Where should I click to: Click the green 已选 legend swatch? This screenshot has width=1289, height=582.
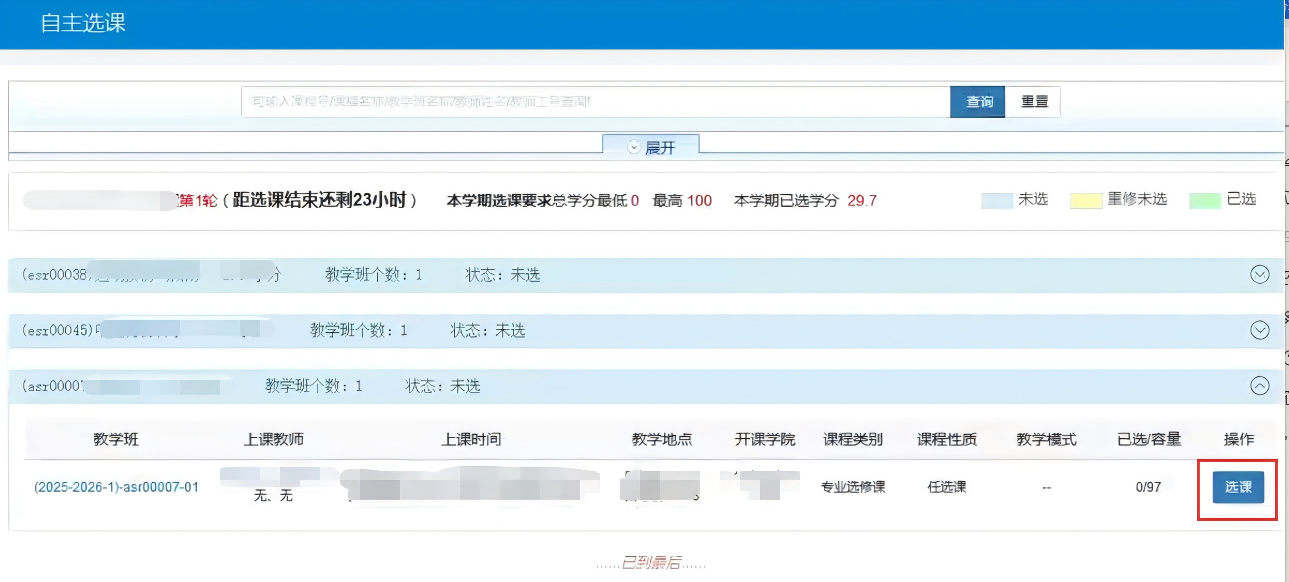point(1205,200)
